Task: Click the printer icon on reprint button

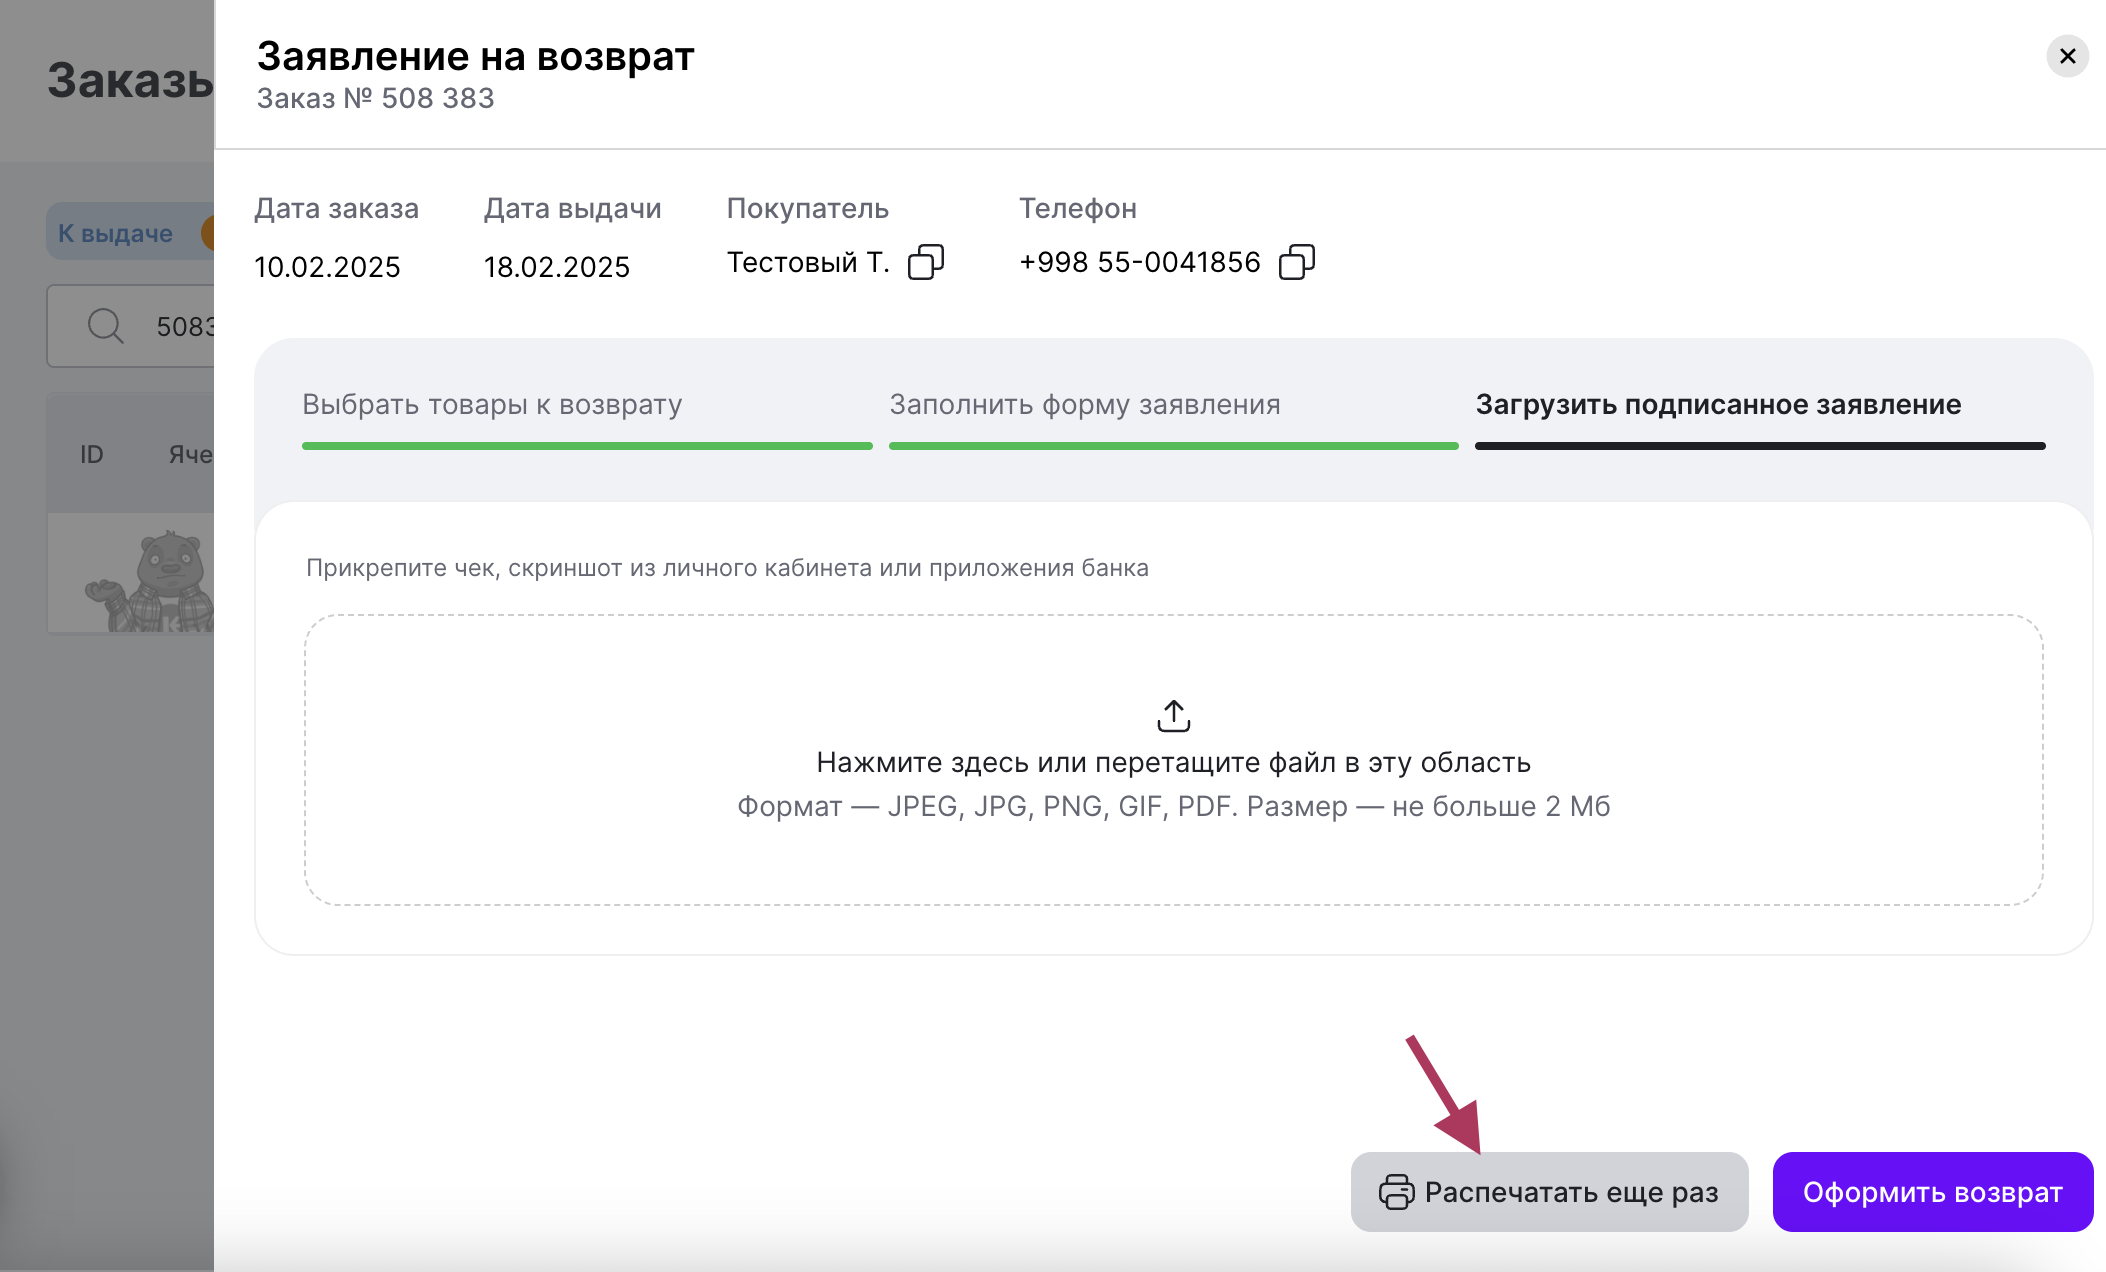Action: pyautogui.click(x=1396, y=1192)
